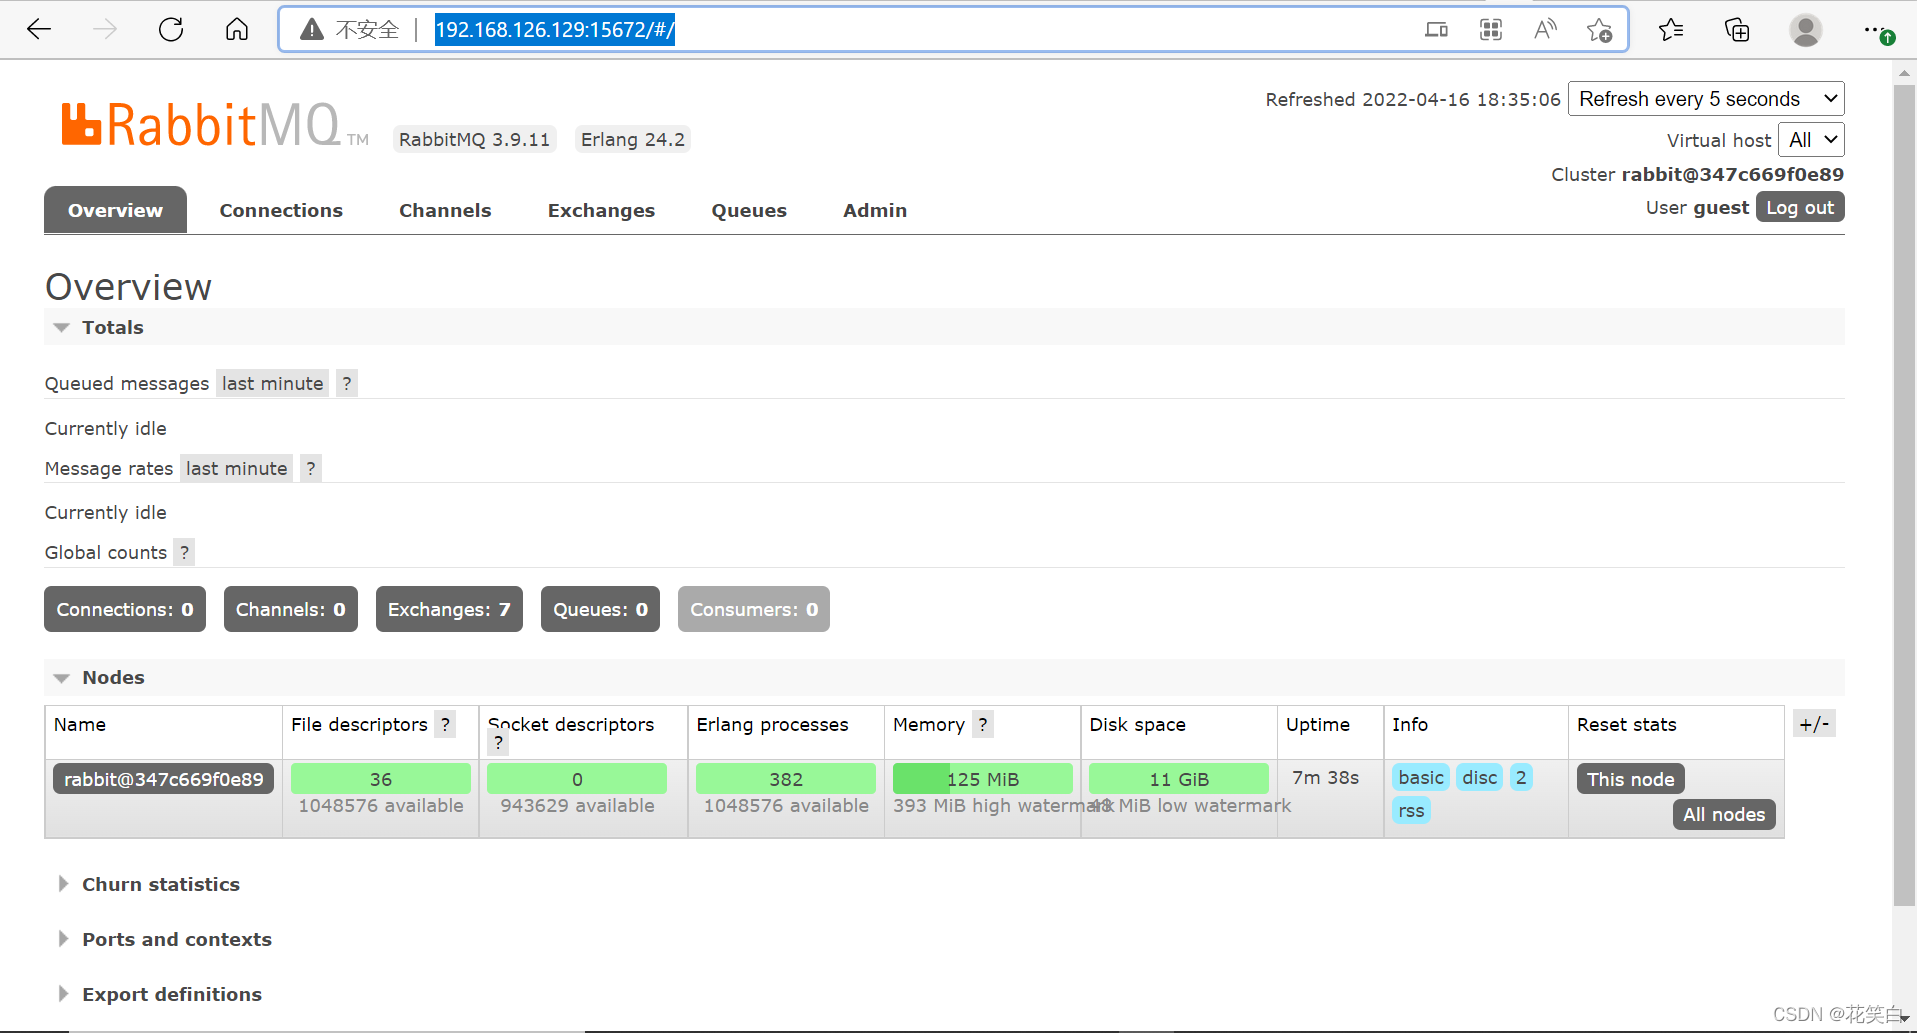Open the Connections: 0 count button
Screen dimensions: 1917x1033
[x=125, y=609]
